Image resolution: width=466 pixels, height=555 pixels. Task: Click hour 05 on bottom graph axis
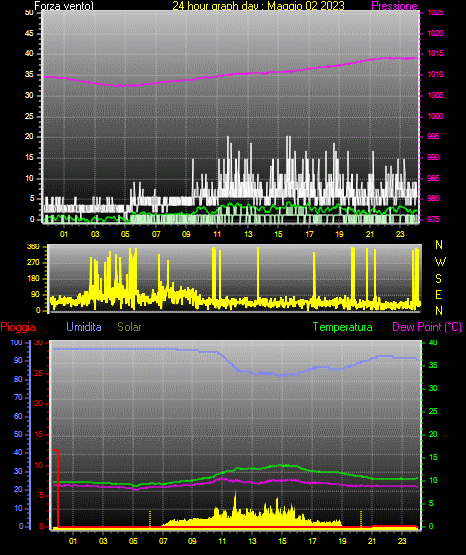133,541
